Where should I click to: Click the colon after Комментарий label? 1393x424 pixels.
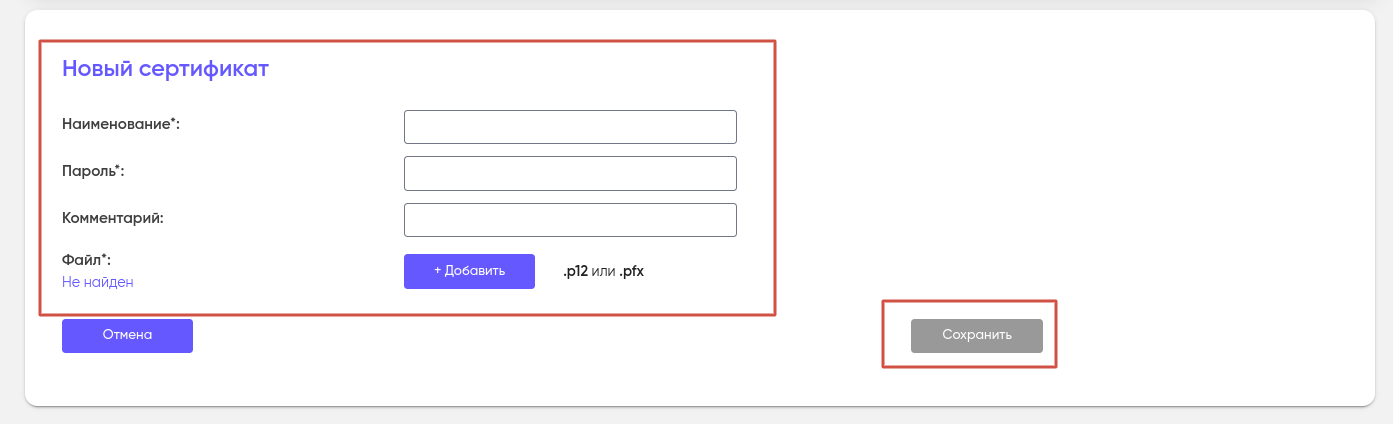[x=161, y=218]
